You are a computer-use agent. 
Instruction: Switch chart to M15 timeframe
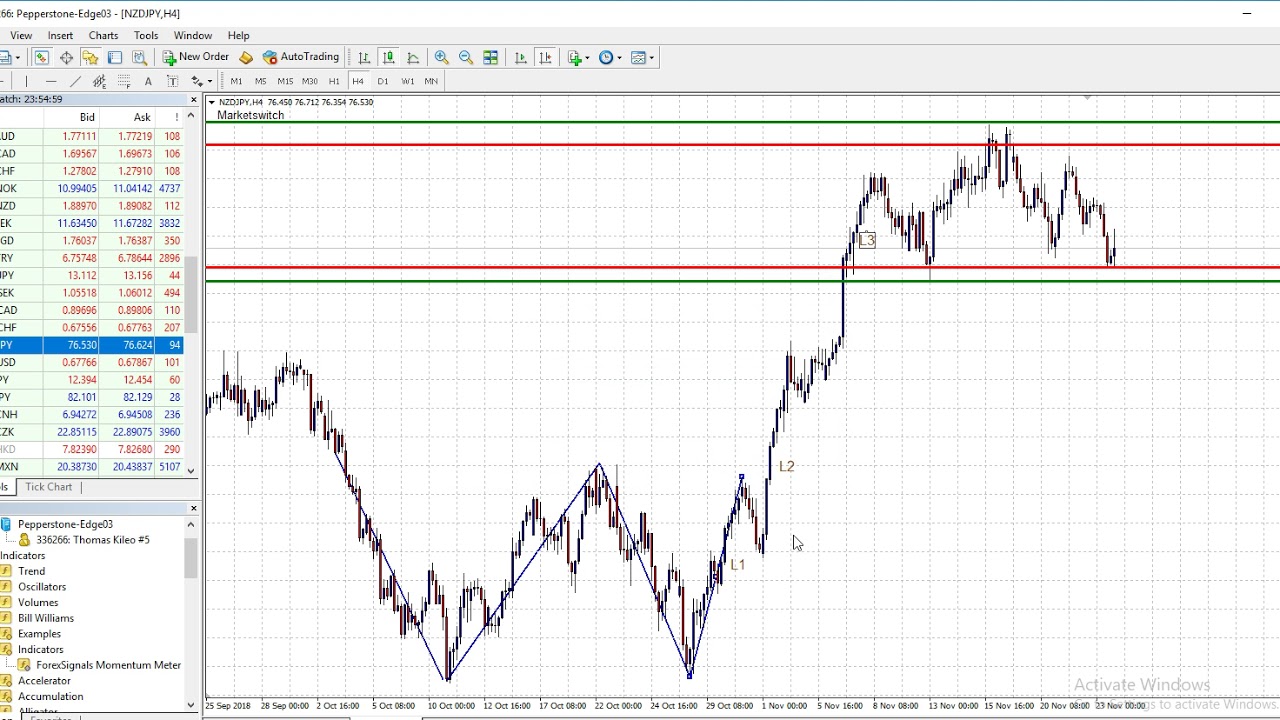coord(285,81)
